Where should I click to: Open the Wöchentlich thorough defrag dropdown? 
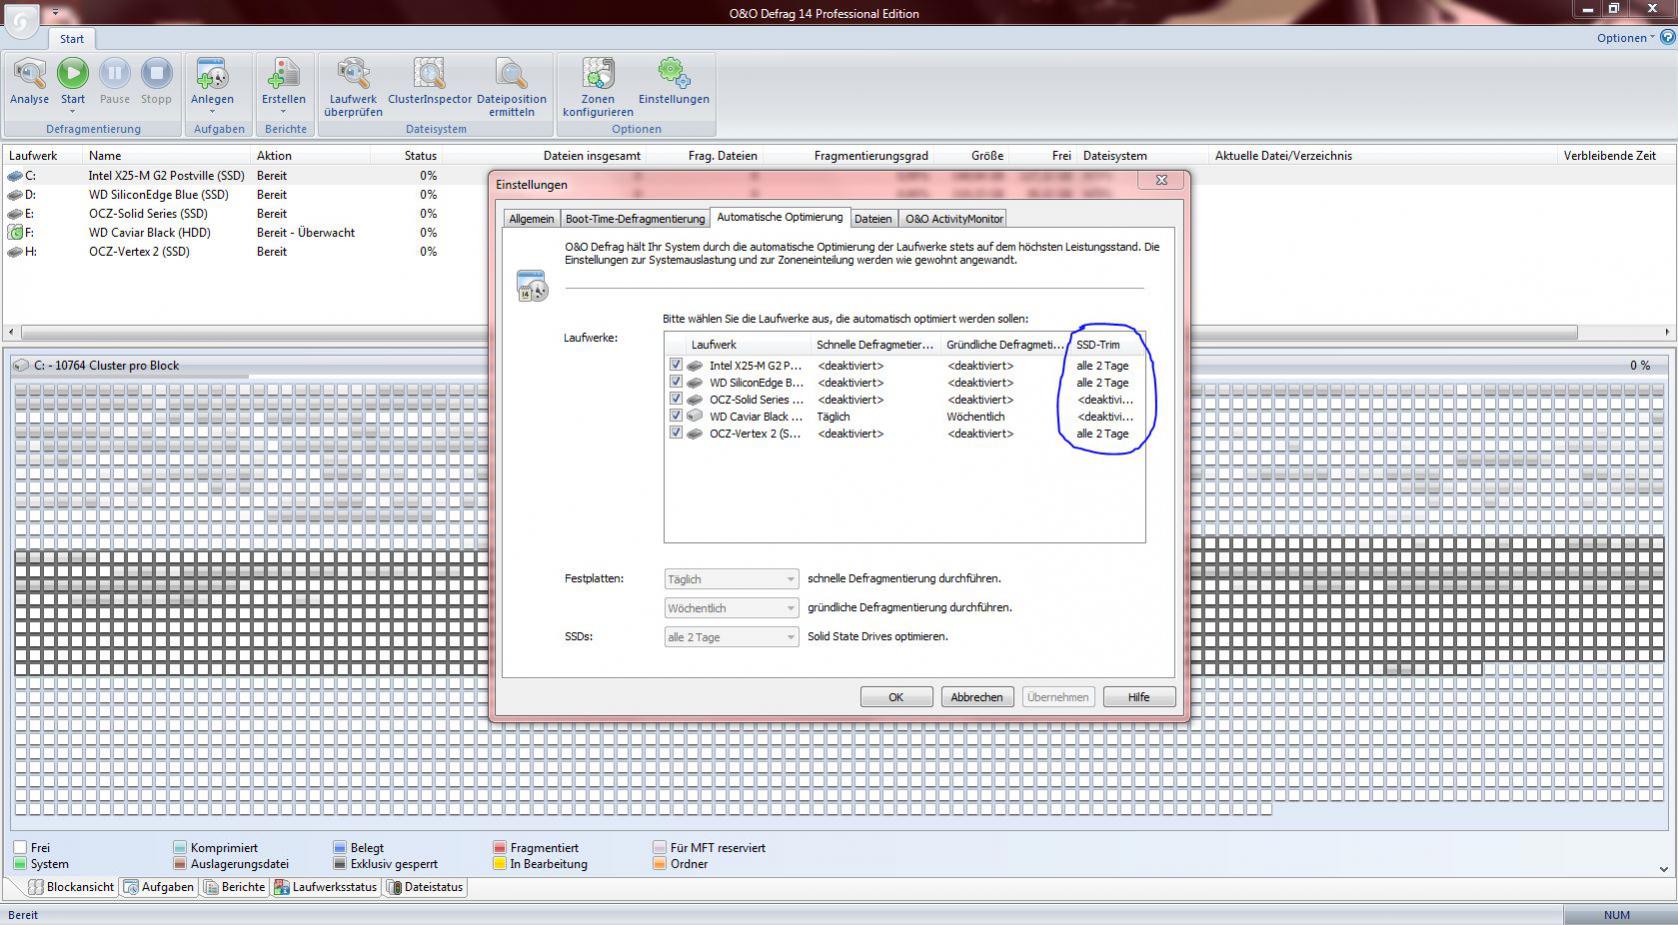(731, 608)
